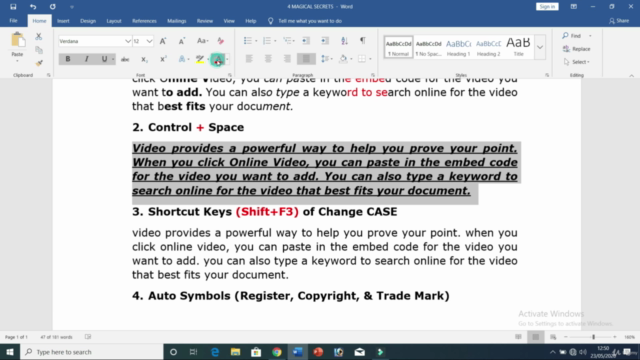This screenshot has width=640, height=360.
Task: Open Borders dropdown
Action: [x=370, y=59]
